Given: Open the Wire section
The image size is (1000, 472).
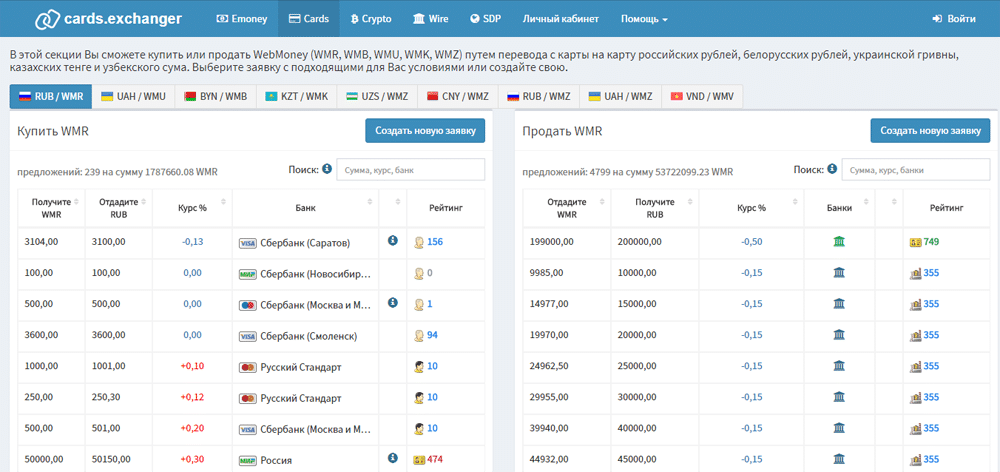Looking at the screenshot, I should click(x=430, y=18).
